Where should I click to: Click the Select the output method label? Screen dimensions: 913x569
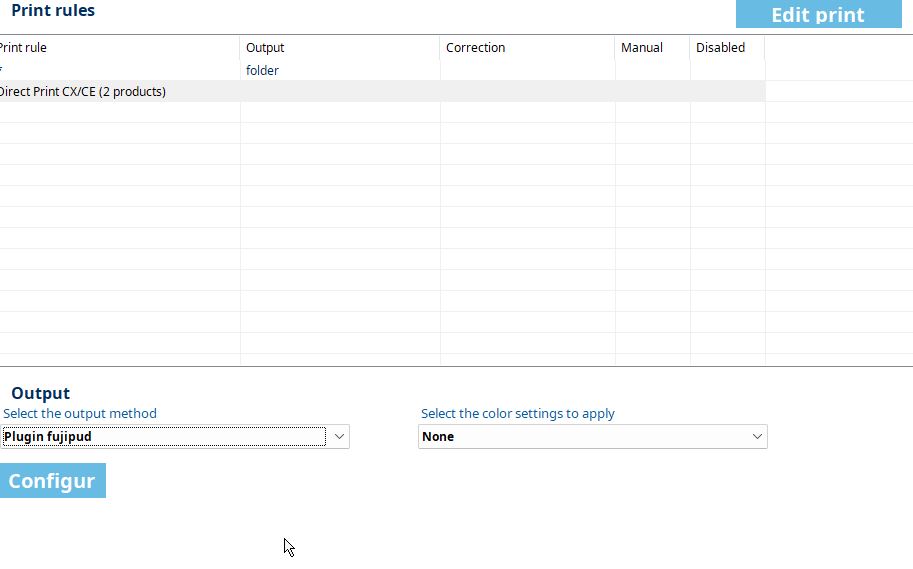(x=80, y=414)
